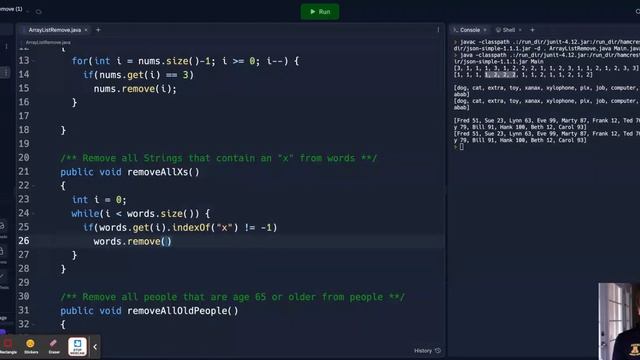Click the project title ending in 'move (1)'
Image resolution: width=640 pixels, height=360 pixels.
click(11, 9)
